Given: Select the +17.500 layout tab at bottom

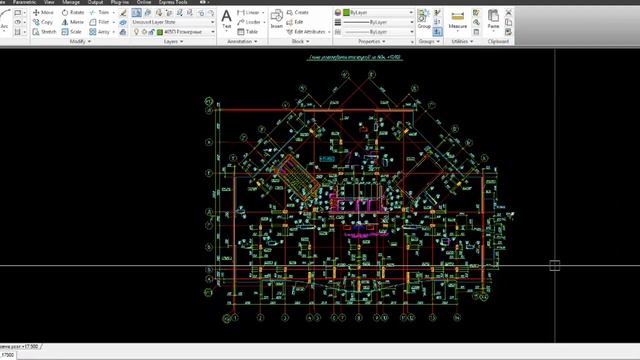Looking at the screenshot, I should coord(20,346).
